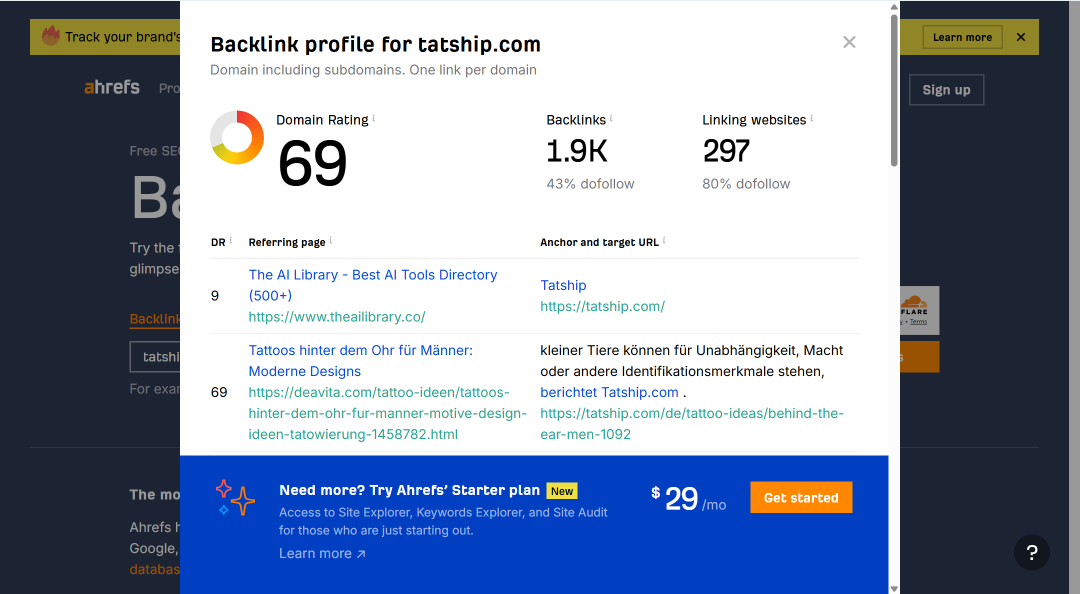1080x594 pixels.
Task: Click the scrollbar down arrow
Action: [894, 588]
